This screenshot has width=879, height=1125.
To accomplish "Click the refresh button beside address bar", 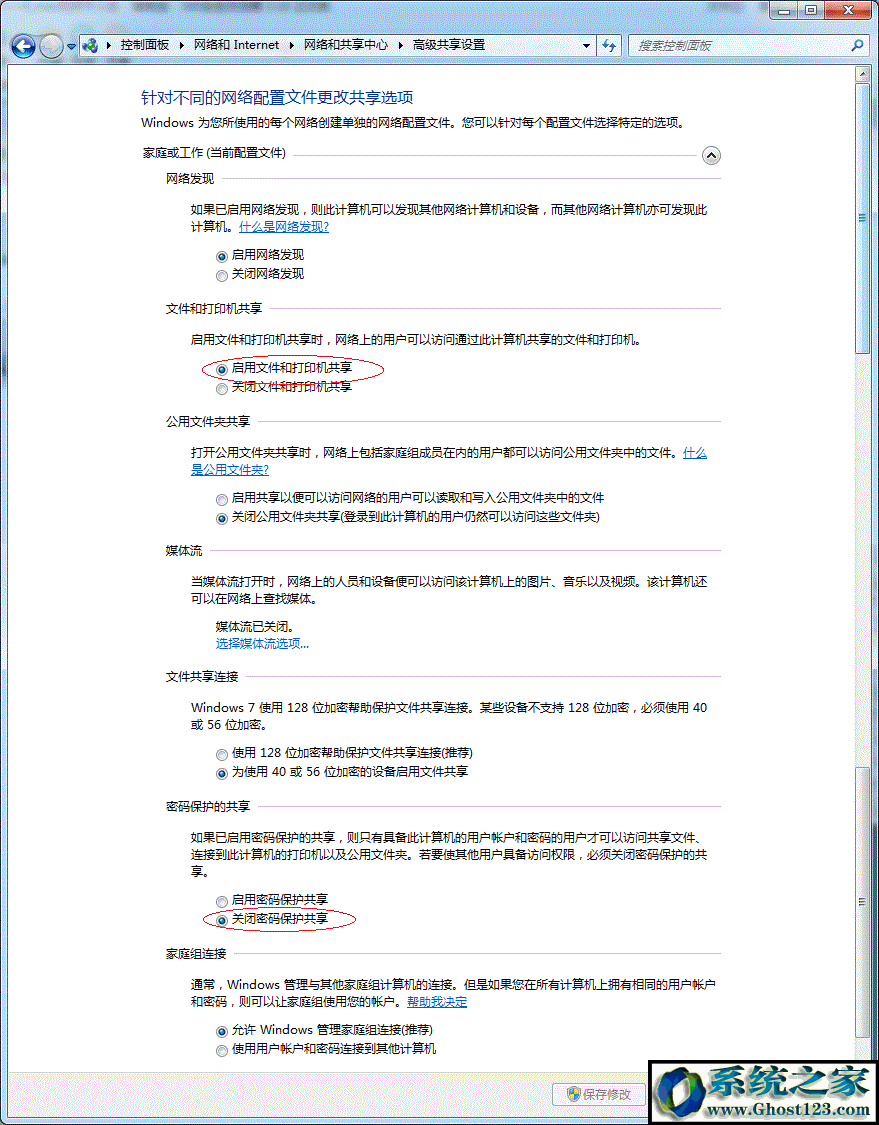I will coord(609,45).
